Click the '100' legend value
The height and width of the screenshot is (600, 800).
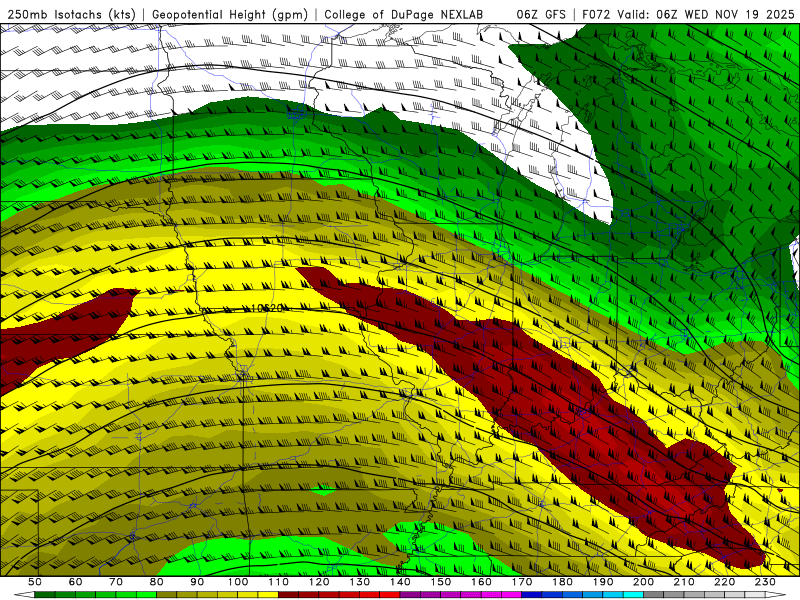tap(238, 582)
